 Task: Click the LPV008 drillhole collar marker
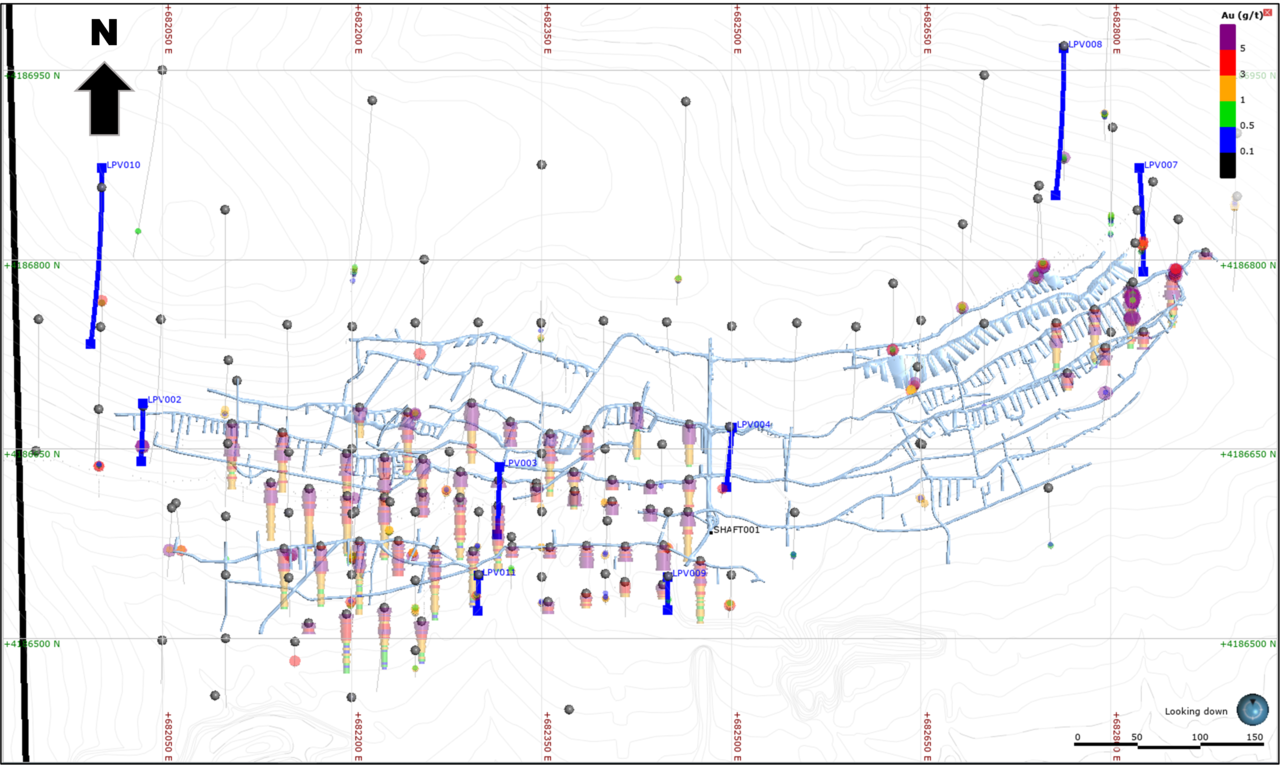point(1063,46)
